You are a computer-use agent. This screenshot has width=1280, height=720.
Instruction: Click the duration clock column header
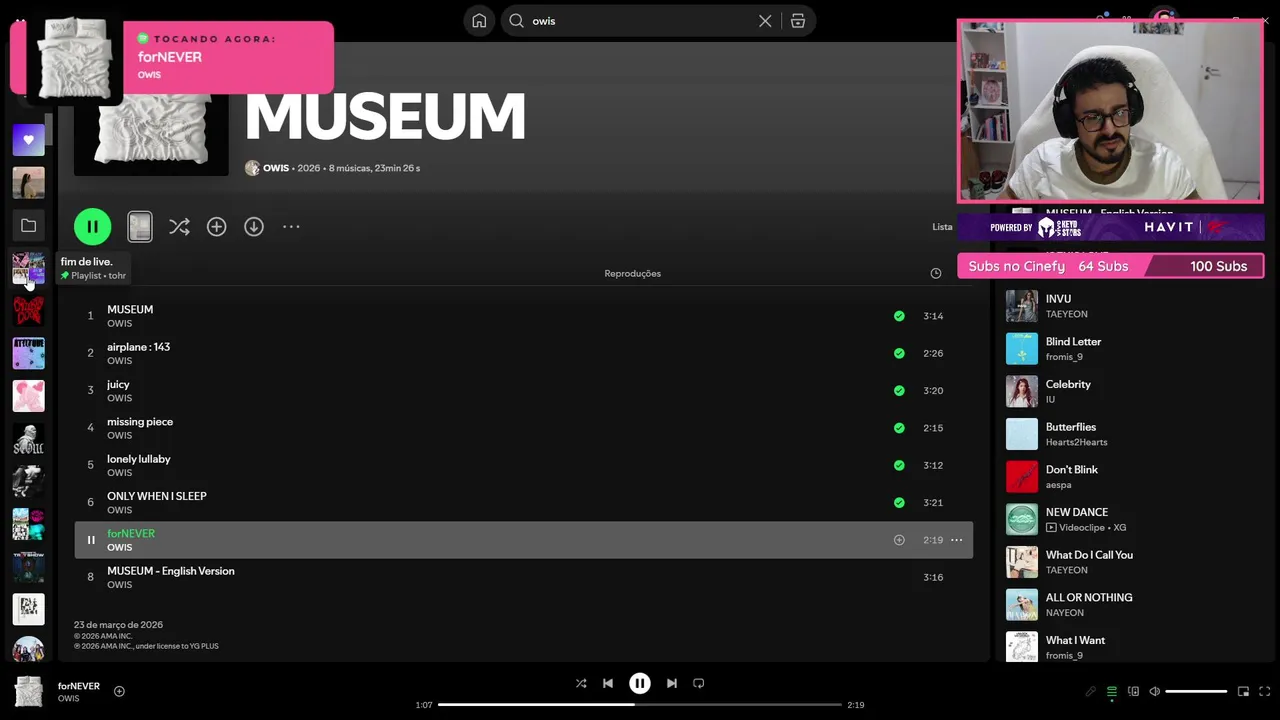(x=936, y=274)
